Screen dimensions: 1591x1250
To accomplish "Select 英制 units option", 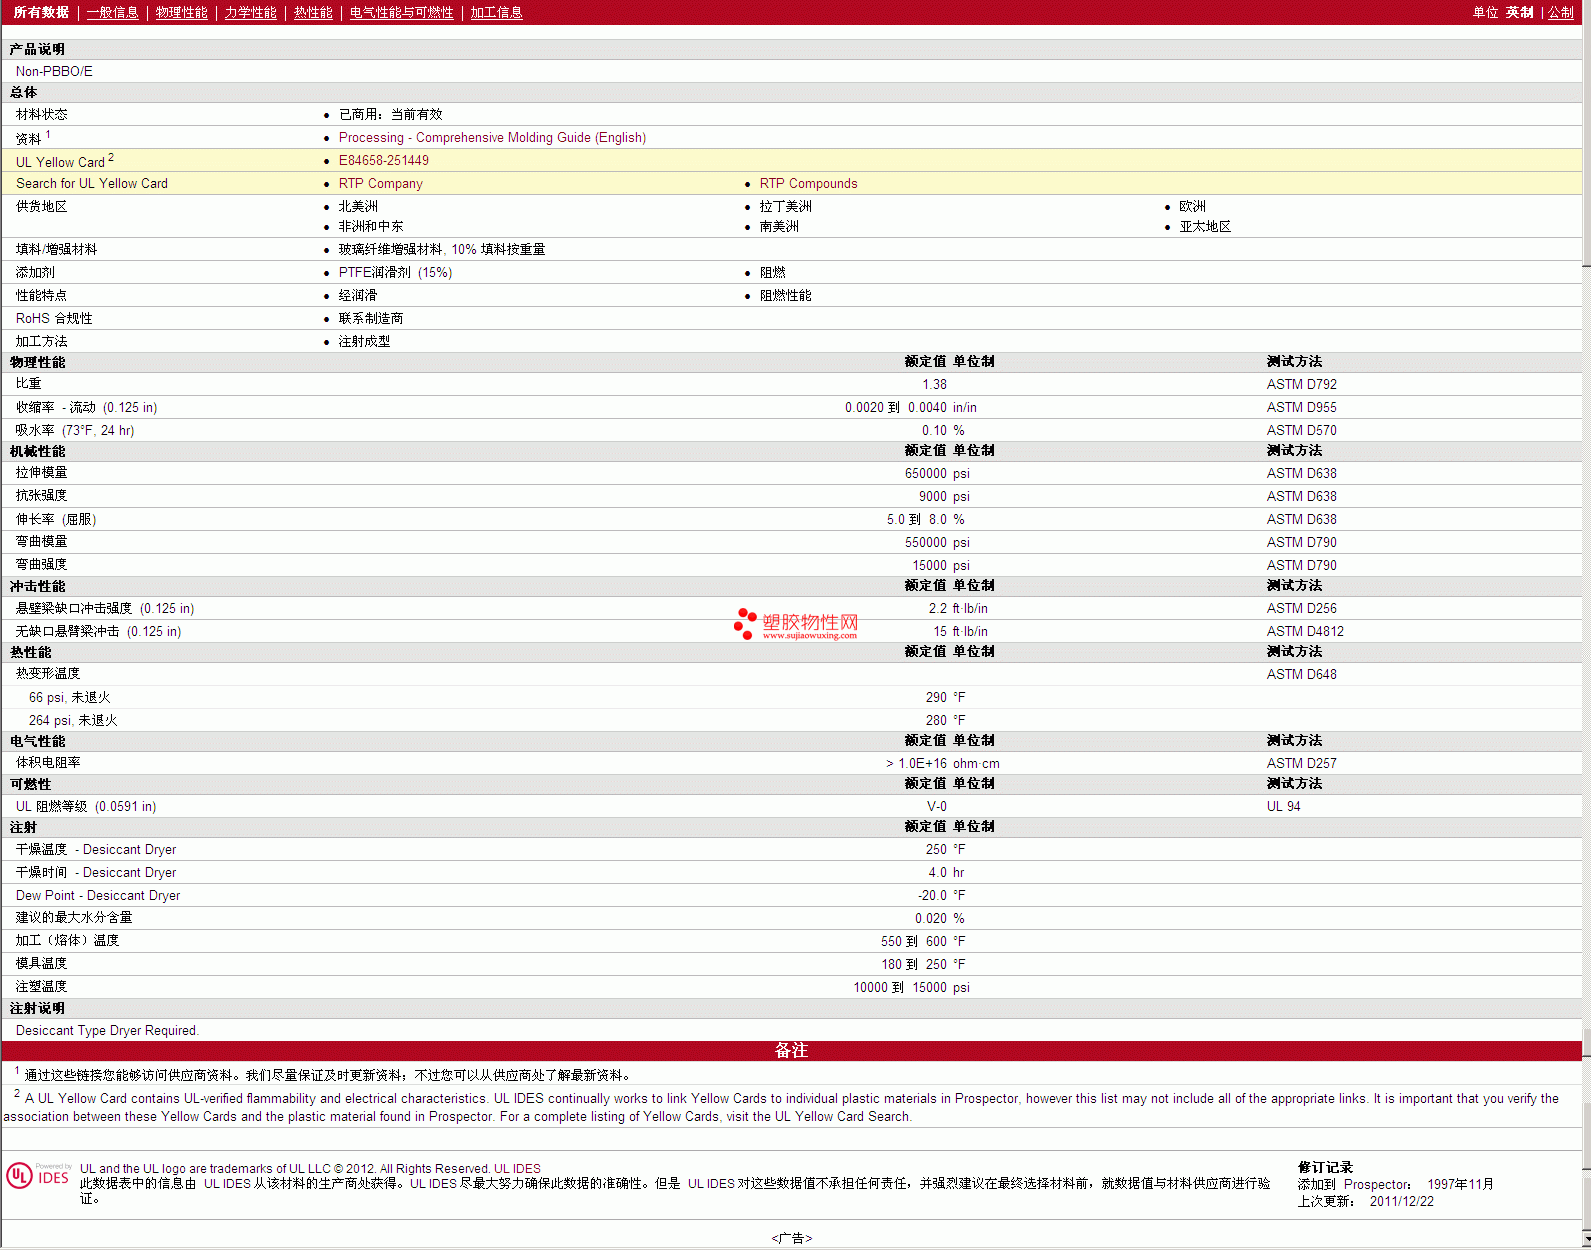I will [1519, 13].
